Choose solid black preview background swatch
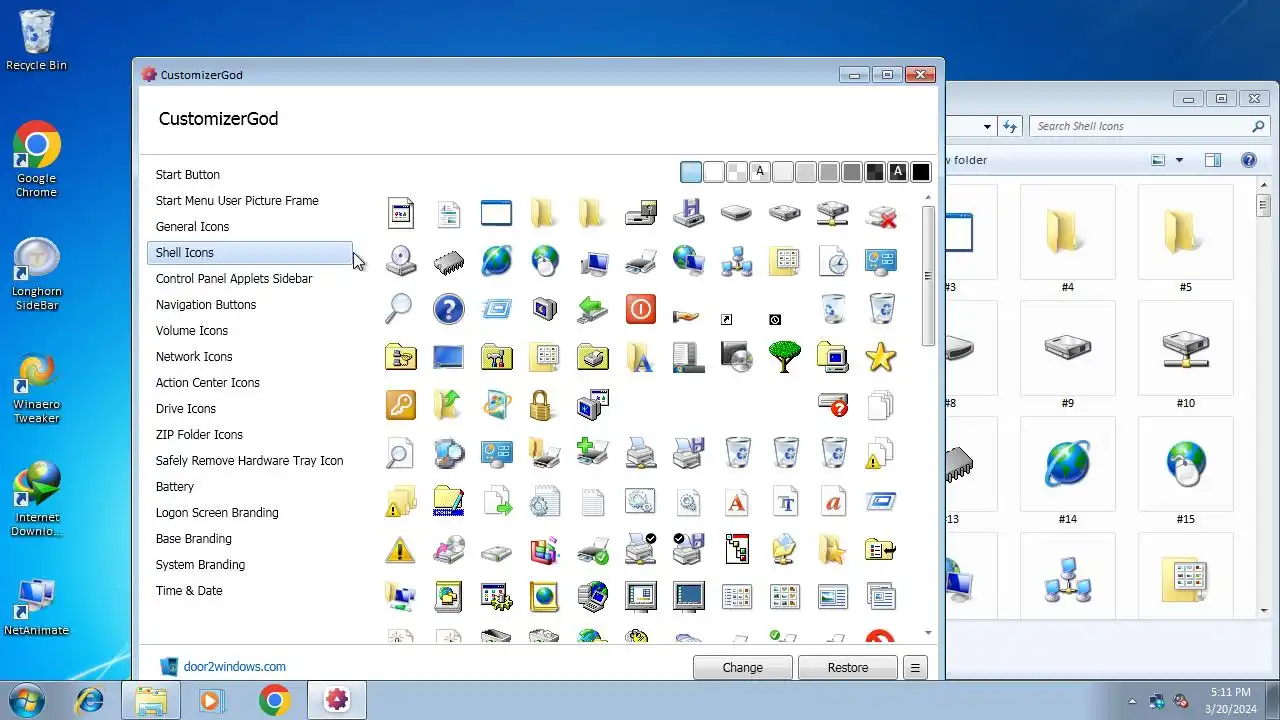 pos(921,172)
